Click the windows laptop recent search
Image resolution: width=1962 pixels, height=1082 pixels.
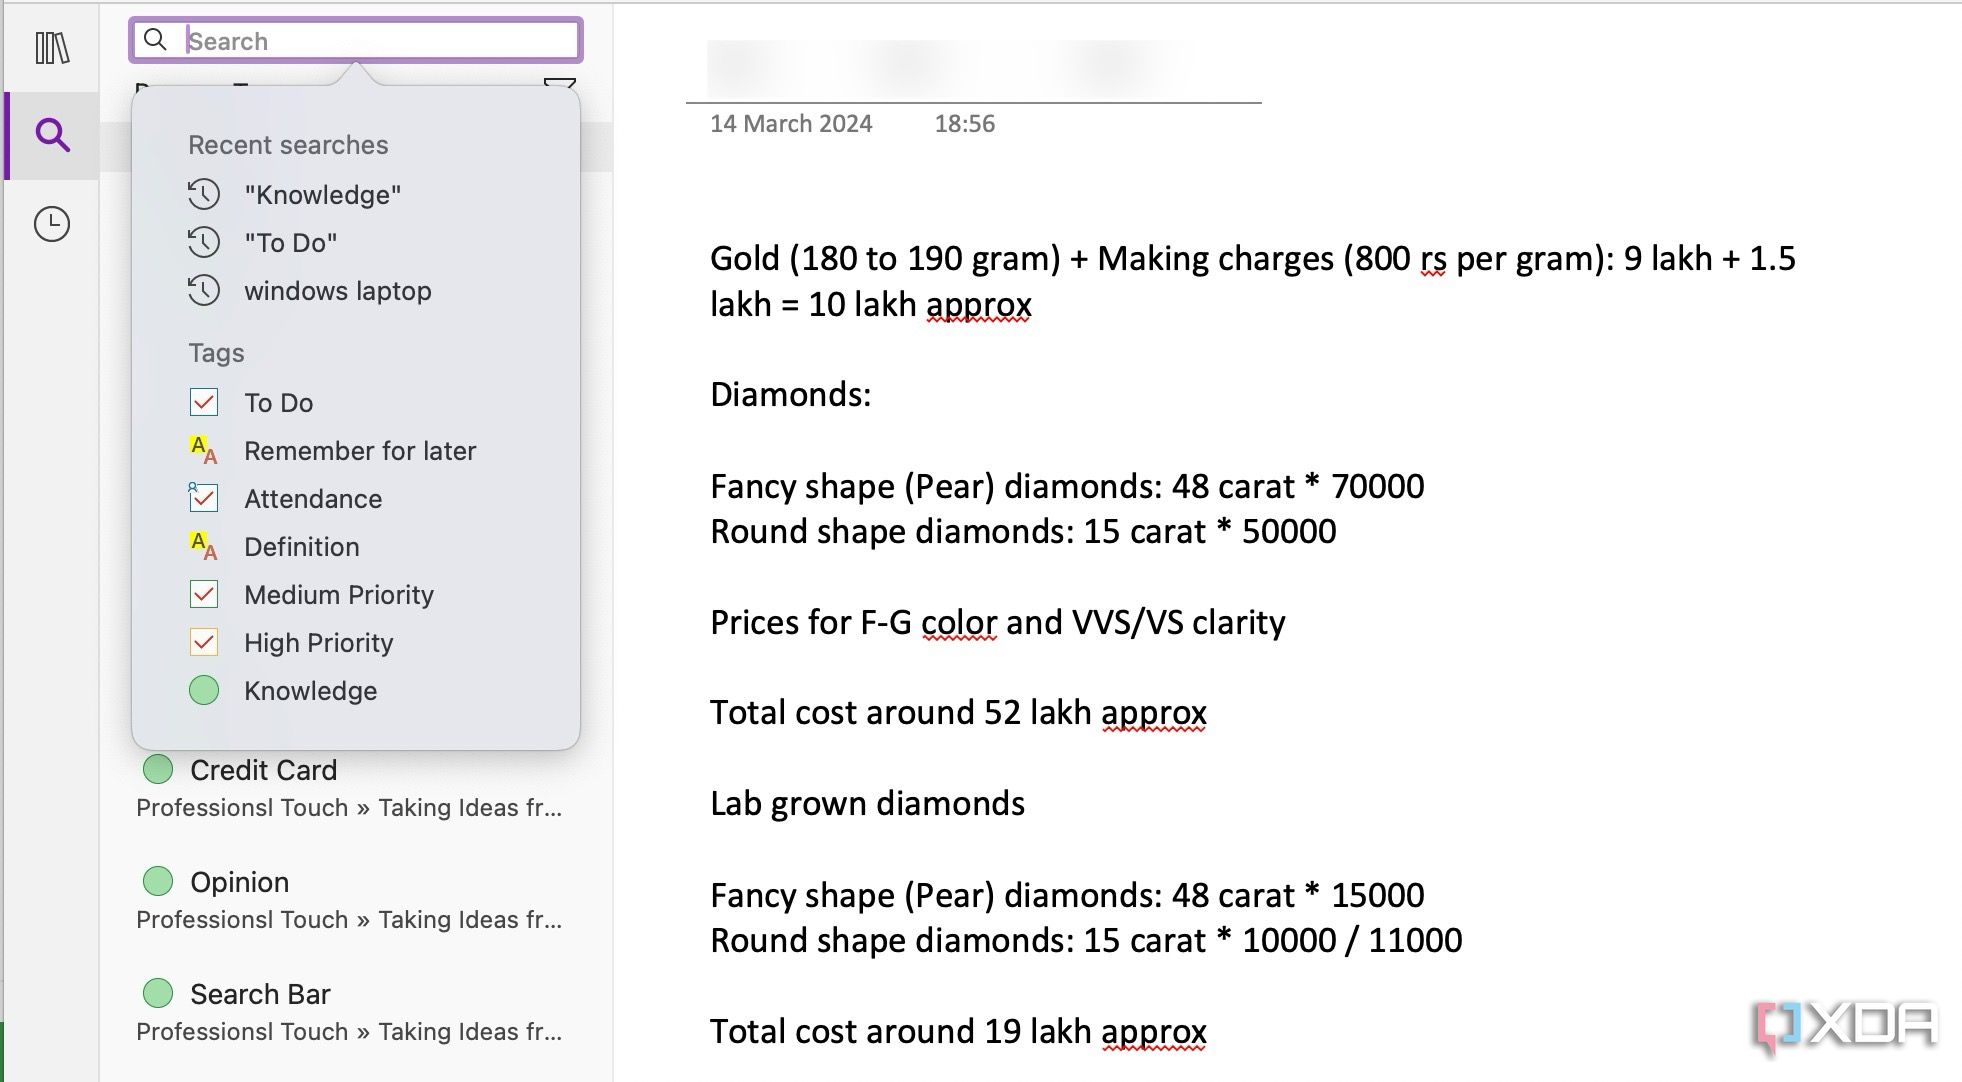[337, 290]
